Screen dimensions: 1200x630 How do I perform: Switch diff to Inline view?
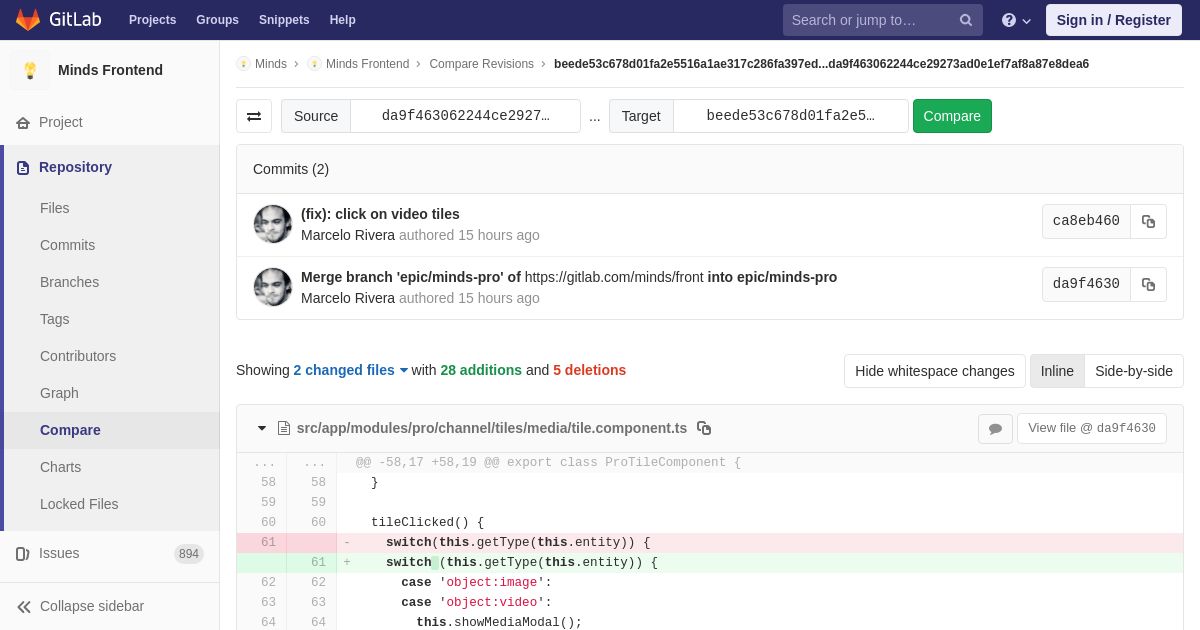pos(1056,371)
